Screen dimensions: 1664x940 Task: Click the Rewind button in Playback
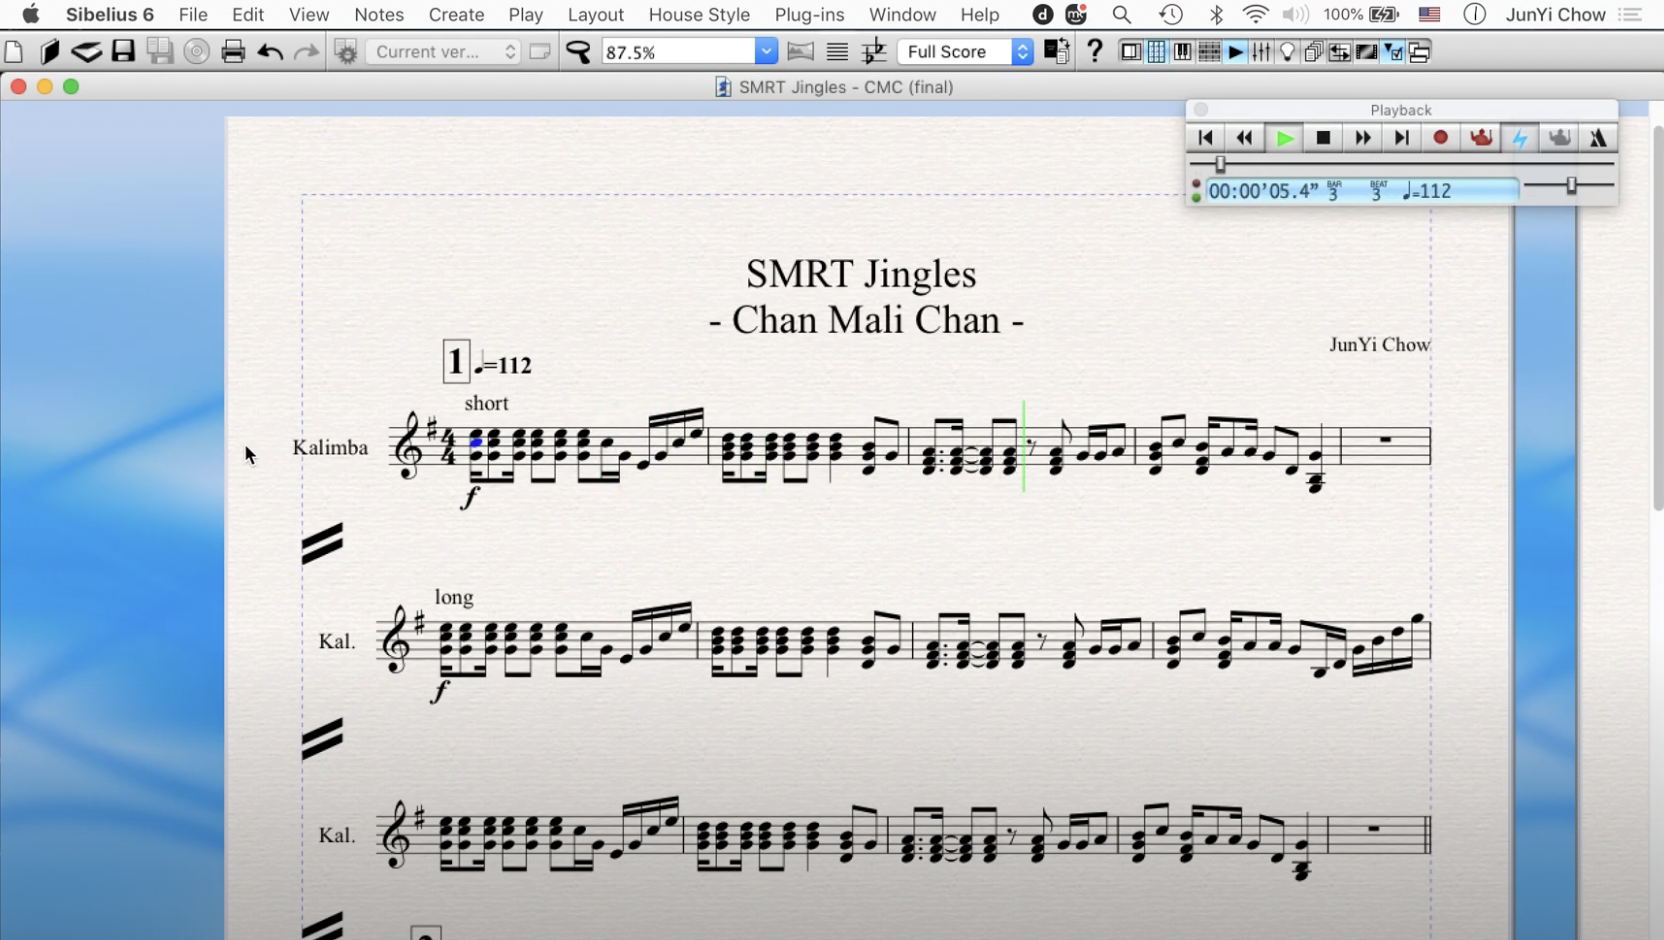(1244, 138)
